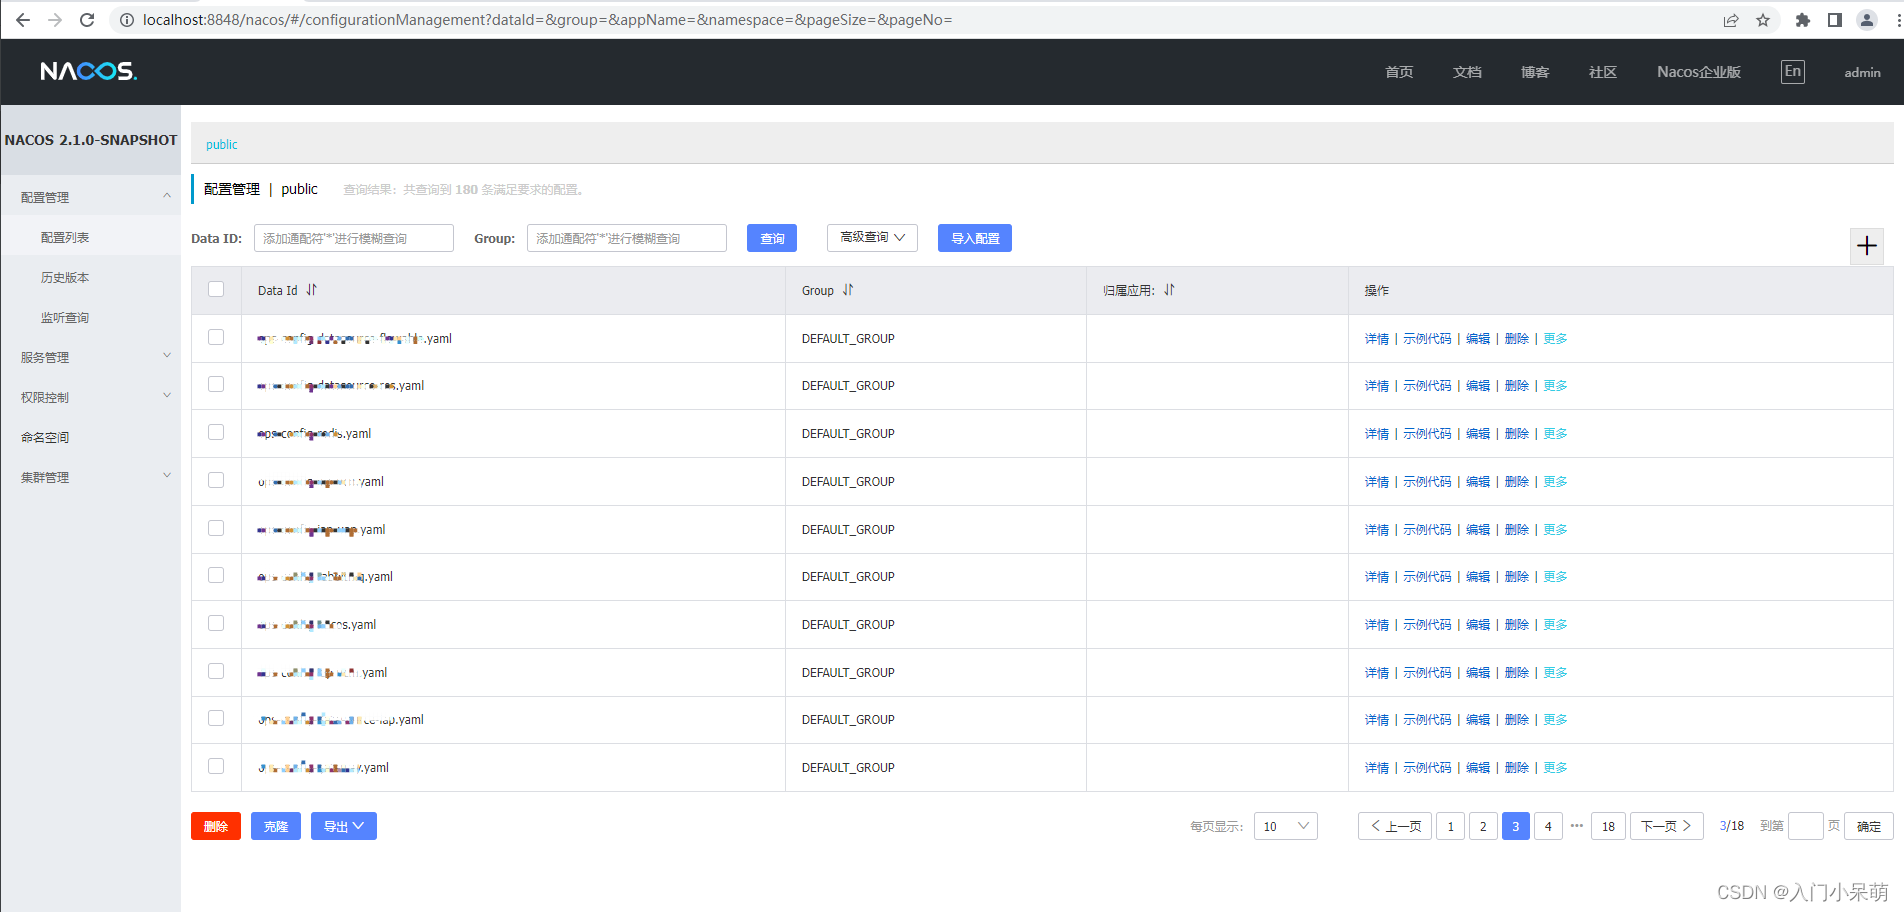Open 首页 in top navigation
The width and height of the screenshot is (1904, 912).
(x=1399, y=72)
